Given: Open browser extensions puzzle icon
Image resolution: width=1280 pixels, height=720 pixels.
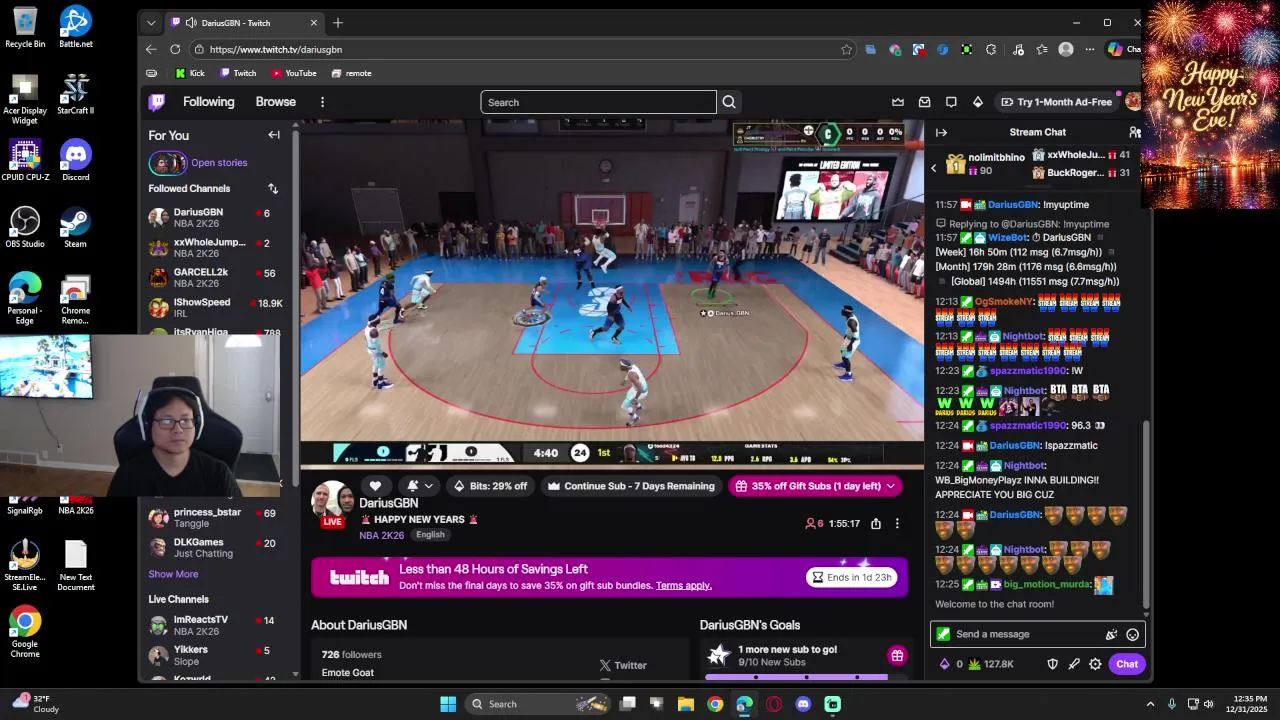Looking at the screenshot, I should coord(991,49).
